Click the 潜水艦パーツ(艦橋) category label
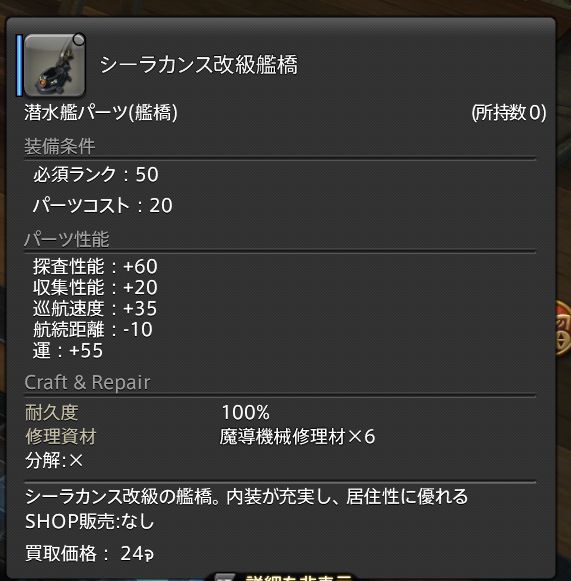The image size is (571, 581). click(101, 112)
